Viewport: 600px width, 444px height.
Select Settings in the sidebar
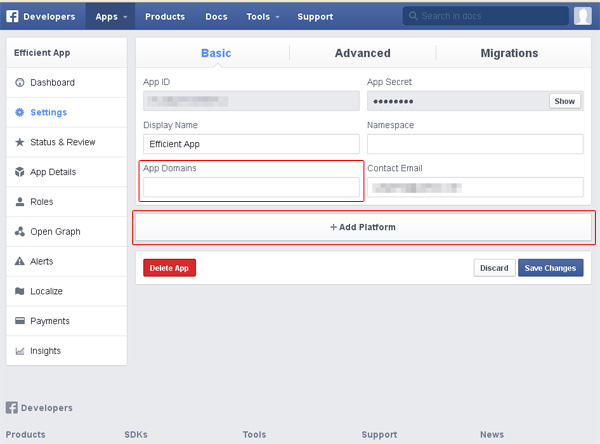[x=67, y=112]
